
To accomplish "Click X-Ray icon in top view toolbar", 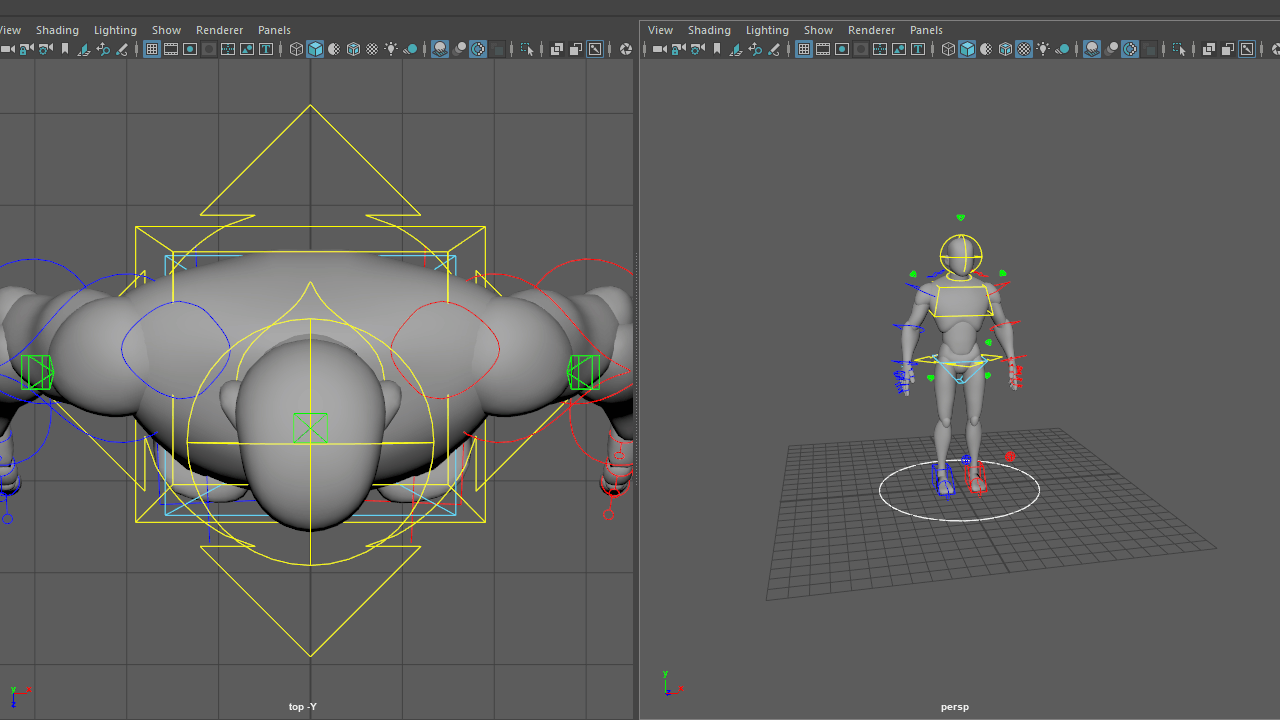I will point(557,49).
